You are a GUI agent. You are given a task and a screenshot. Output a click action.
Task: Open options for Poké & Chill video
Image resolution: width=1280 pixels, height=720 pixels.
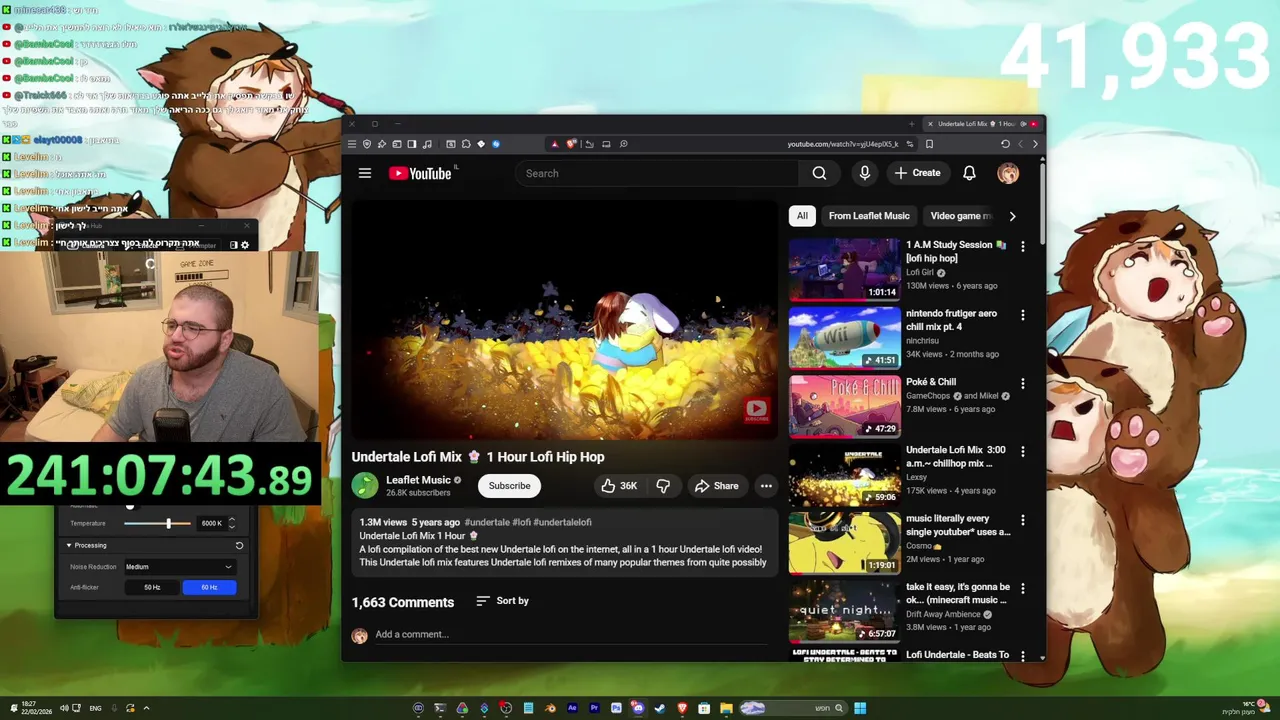click(x=1022, y=383)
